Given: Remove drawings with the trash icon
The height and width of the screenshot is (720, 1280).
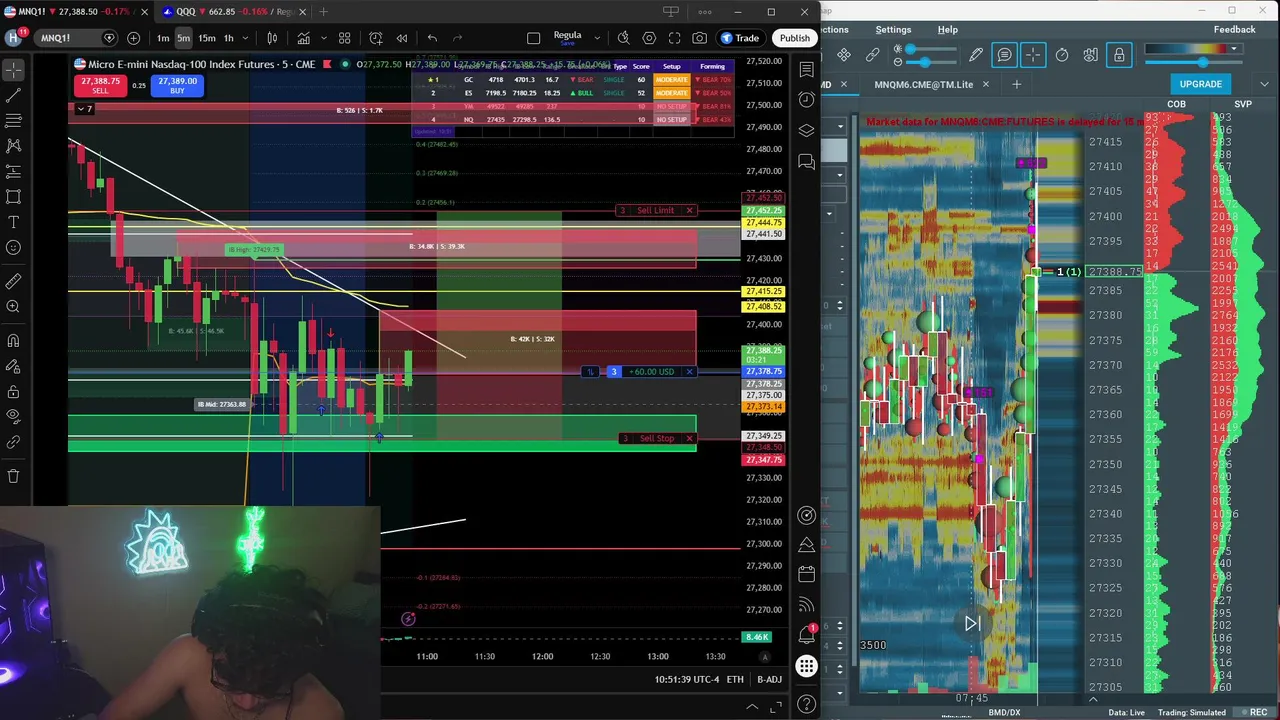Looking at the screenshot, I should pyautogui.click(x=13, y=476).
